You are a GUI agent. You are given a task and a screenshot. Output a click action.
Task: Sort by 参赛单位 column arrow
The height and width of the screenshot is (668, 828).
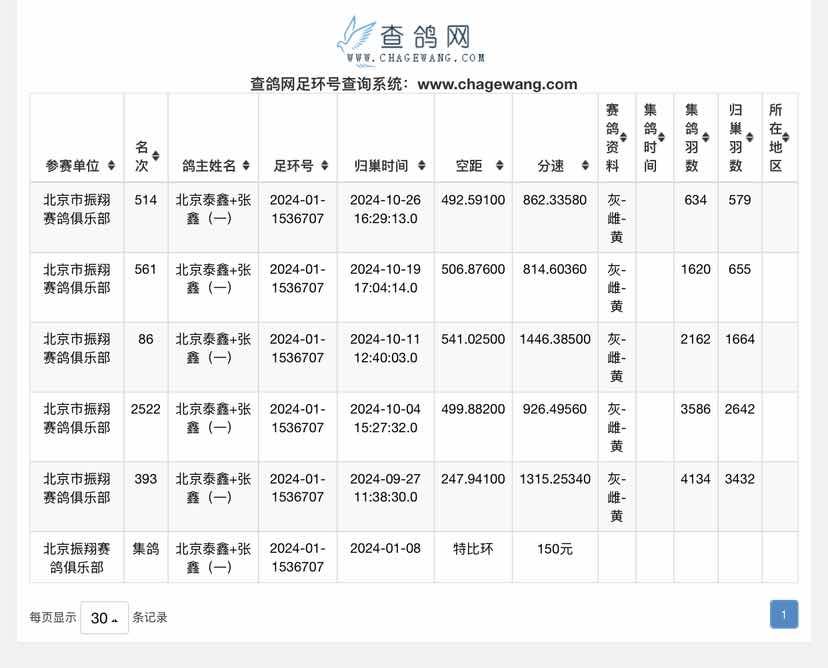(110, 166)
